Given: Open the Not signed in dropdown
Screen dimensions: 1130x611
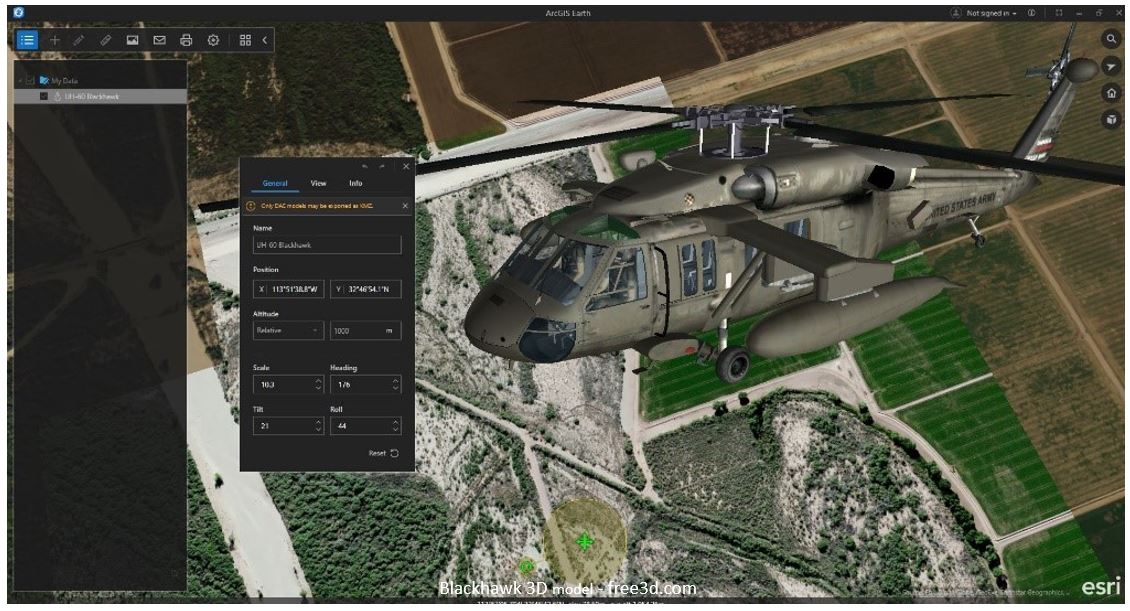Looking at the screenshot, I should (991, 13).
